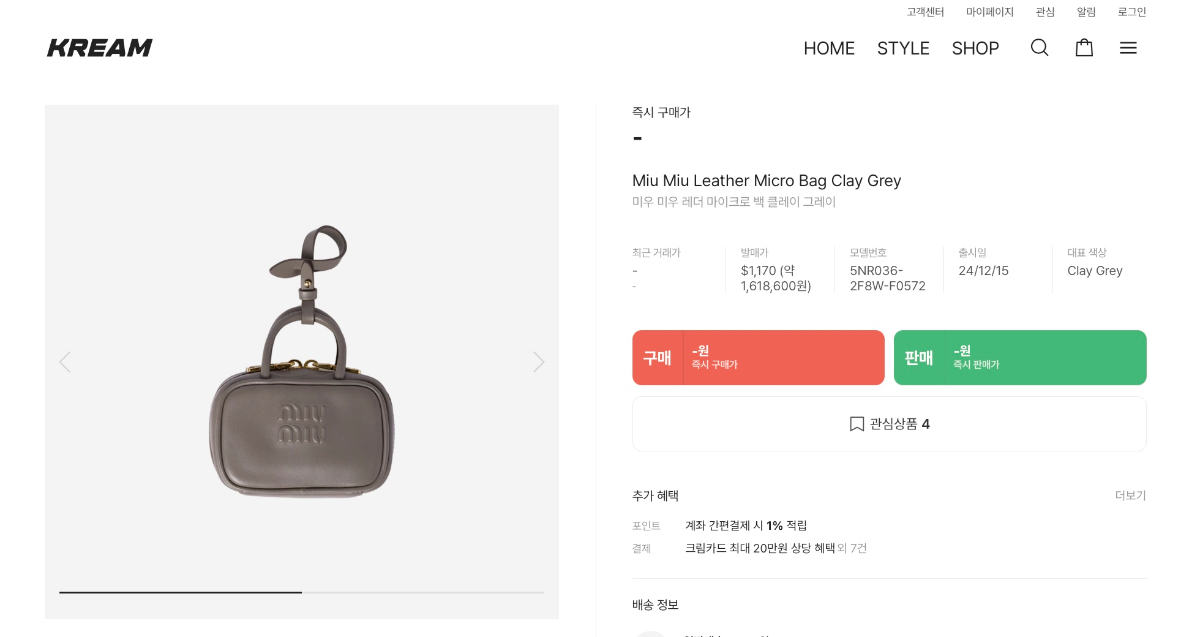Screen dimensions: 1200x637
Task: Click the KREAM logo
Action: pyautogui.click(x=100, y=48)
